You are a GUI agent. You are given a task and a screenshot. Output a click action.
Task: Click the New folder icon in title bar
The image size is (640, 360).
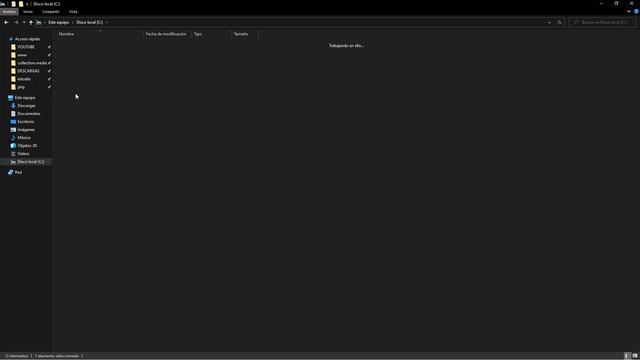(x=21, y=4)
